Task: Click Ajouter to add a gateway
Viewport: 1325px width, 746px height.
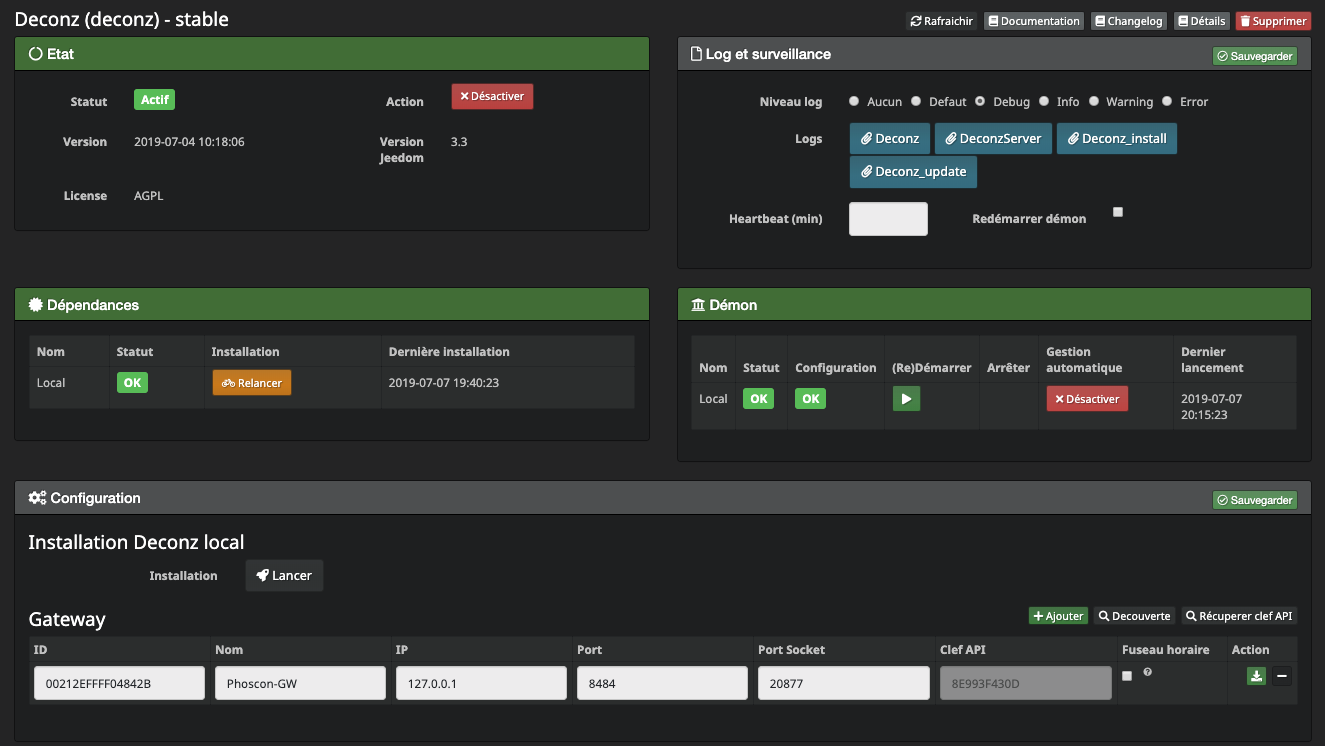Action: coord(1058,616)
